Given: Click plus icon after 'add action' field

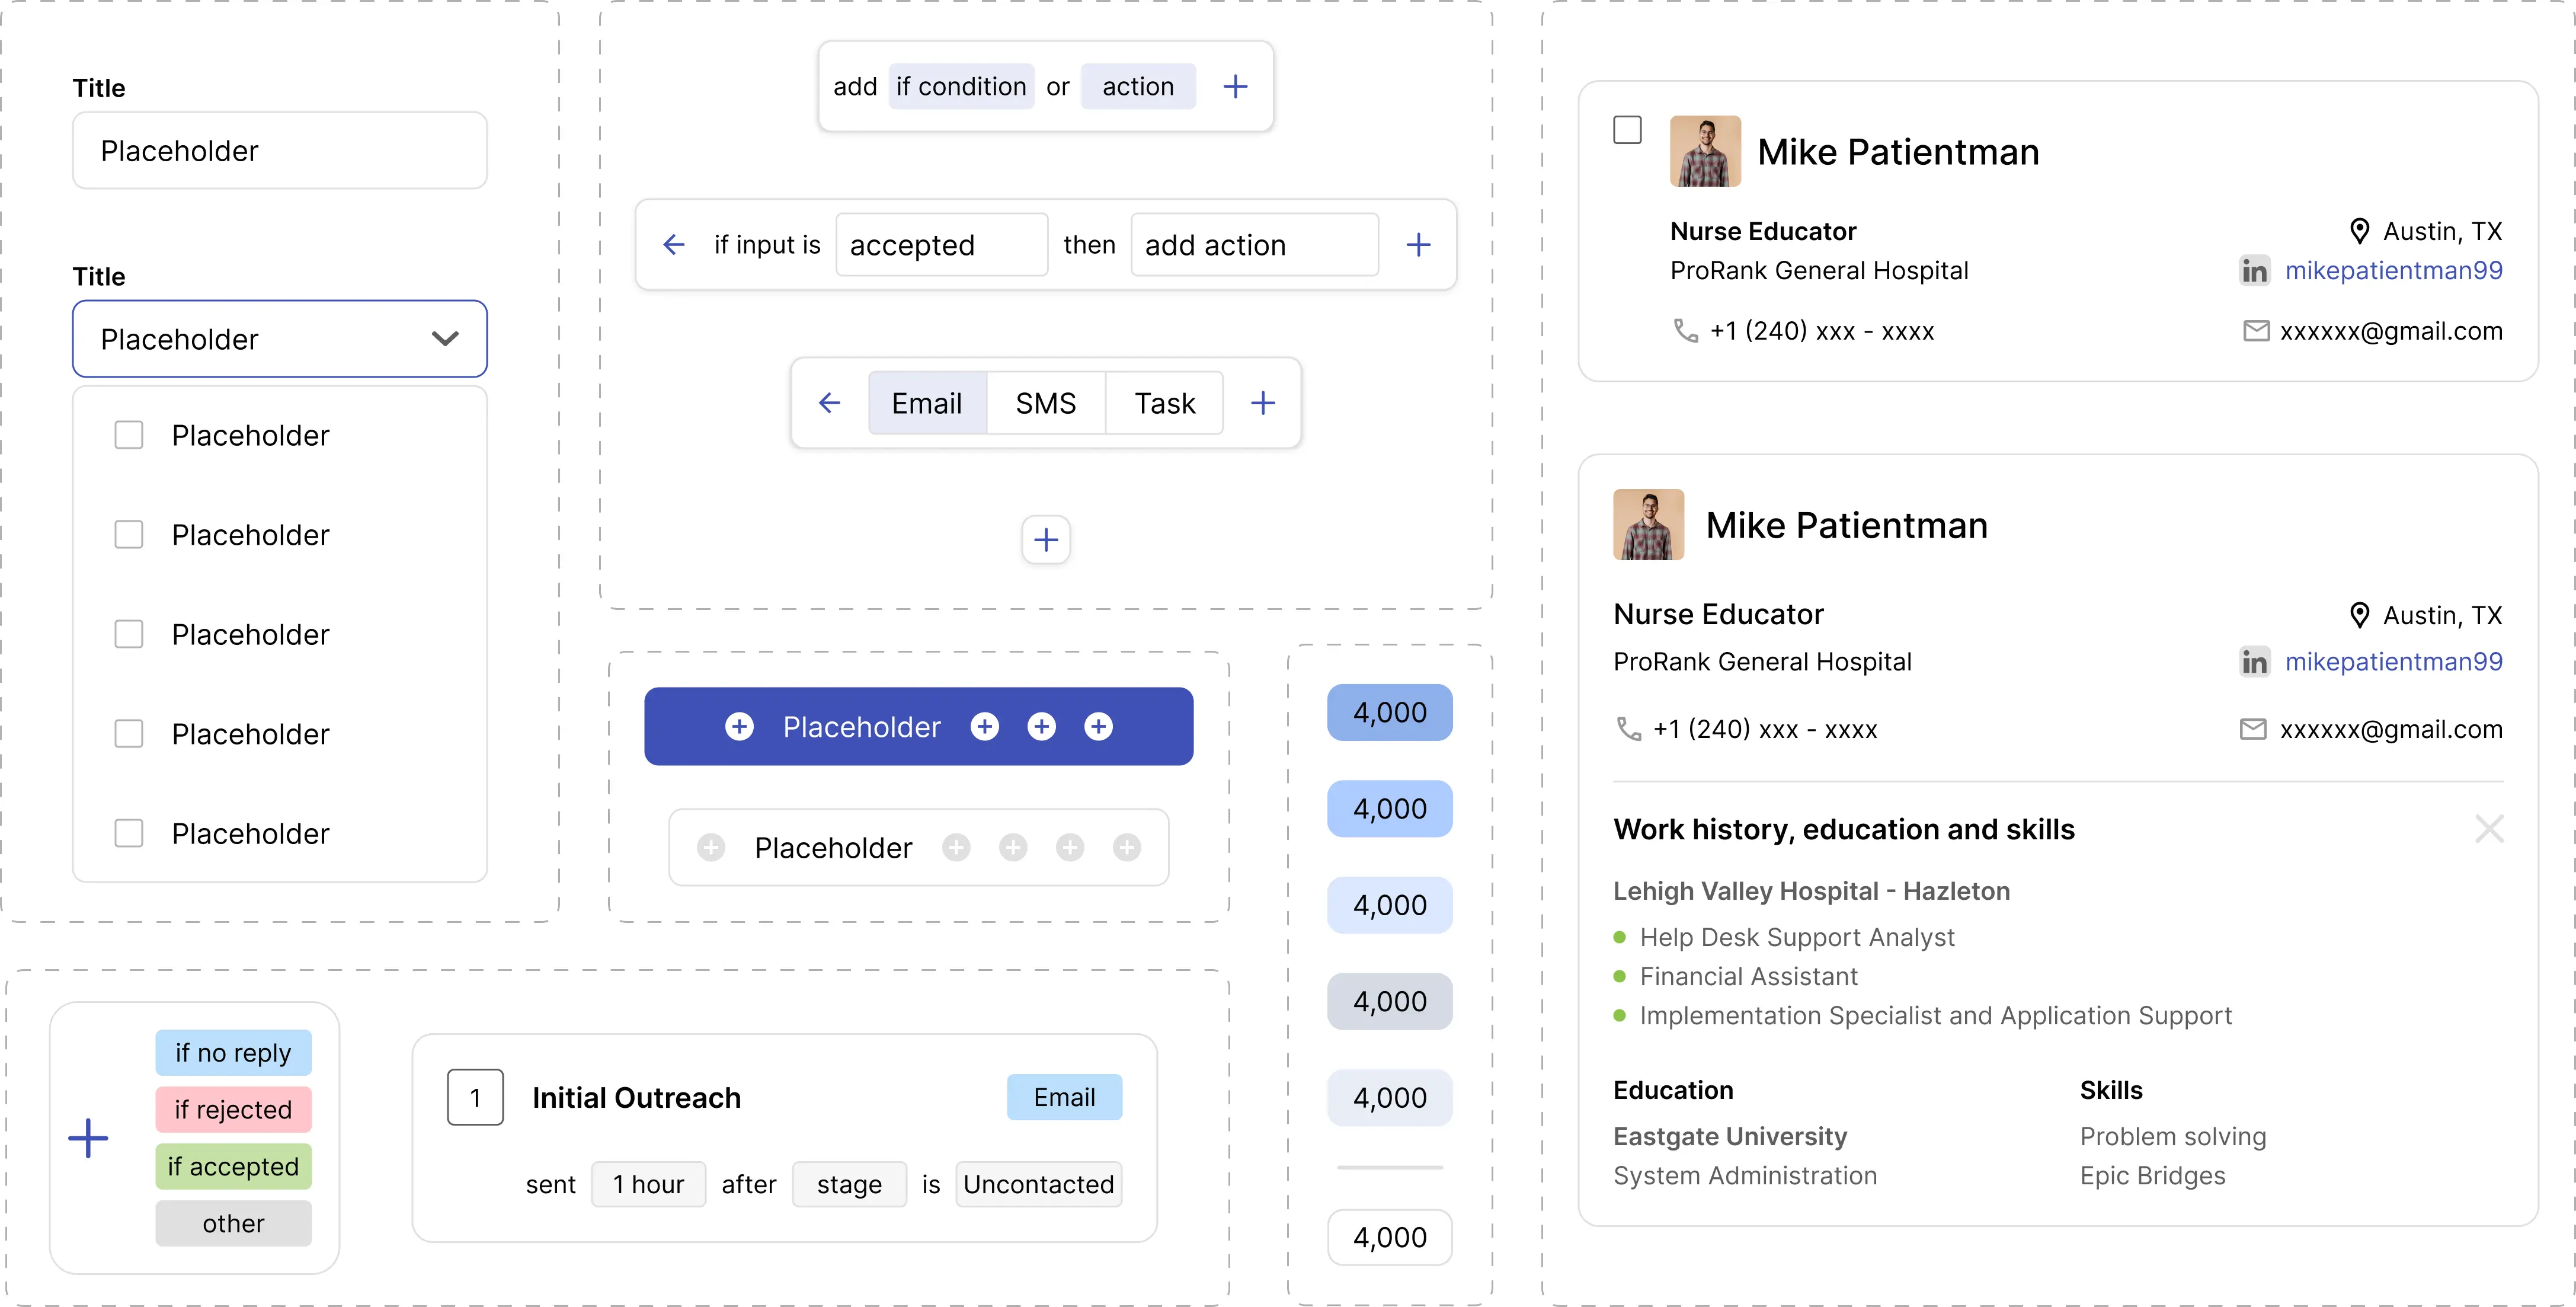Looking at the screenshot, I should (1418, 245).
